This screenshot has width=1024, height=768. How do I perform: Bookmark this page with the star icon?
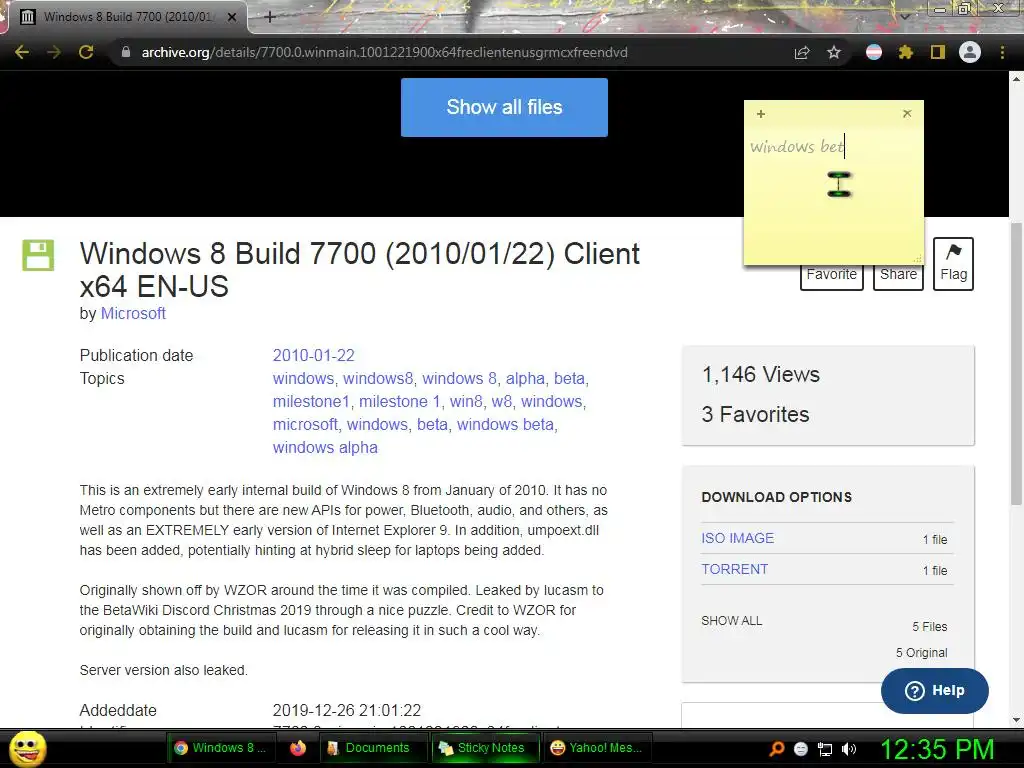(833, 52)
